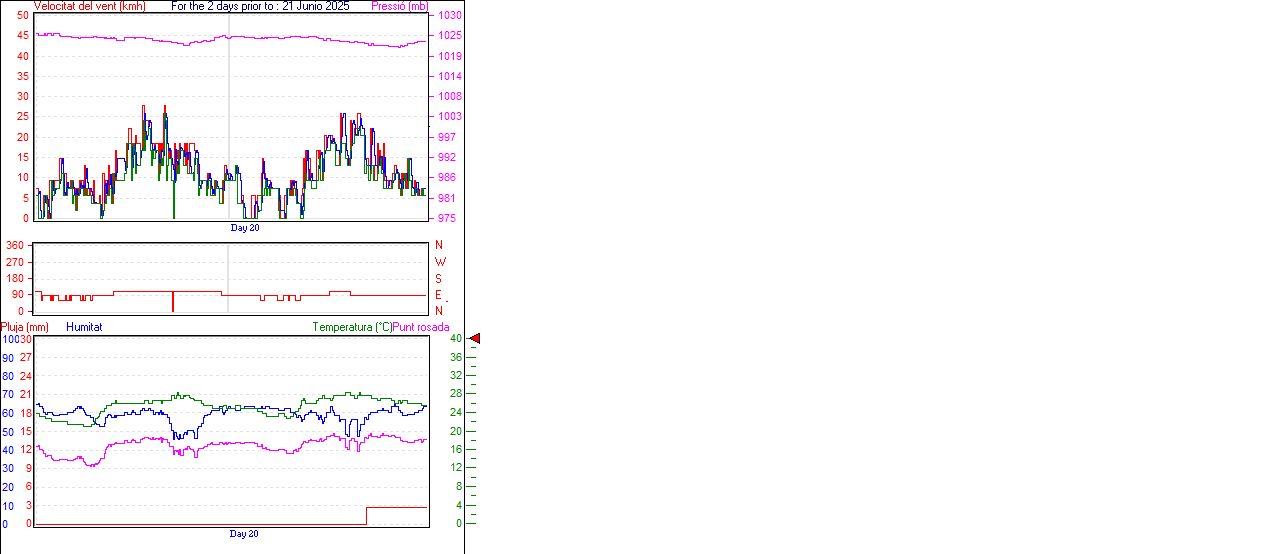The image size is (1280, 554).
Task: Select the 'Pressió (mb)' axis label
Action: 399,6
